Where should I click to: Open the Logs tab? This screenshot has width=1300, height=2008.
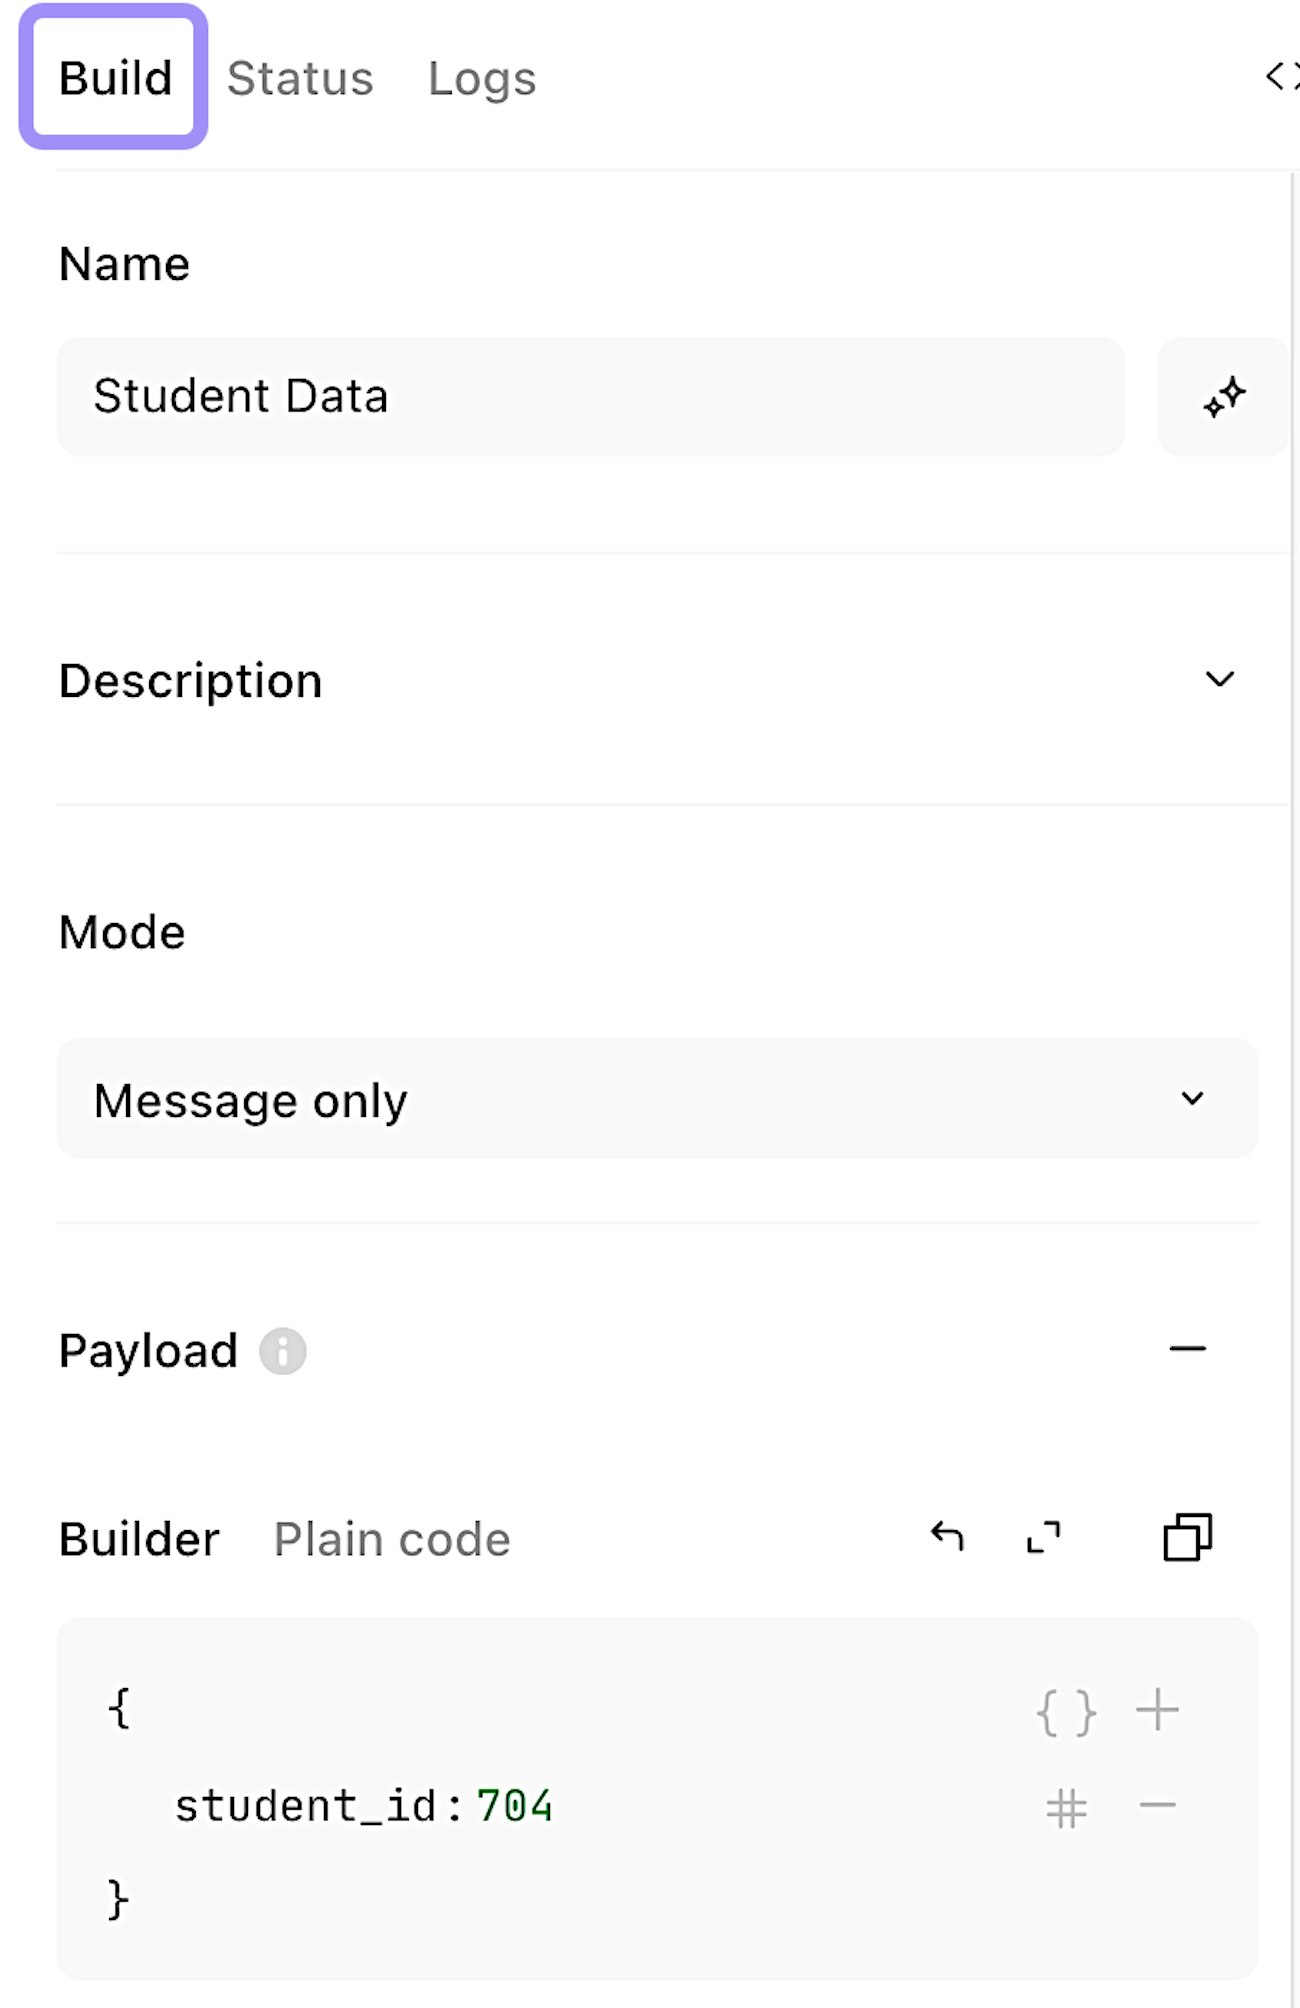[x=482, y=78]
